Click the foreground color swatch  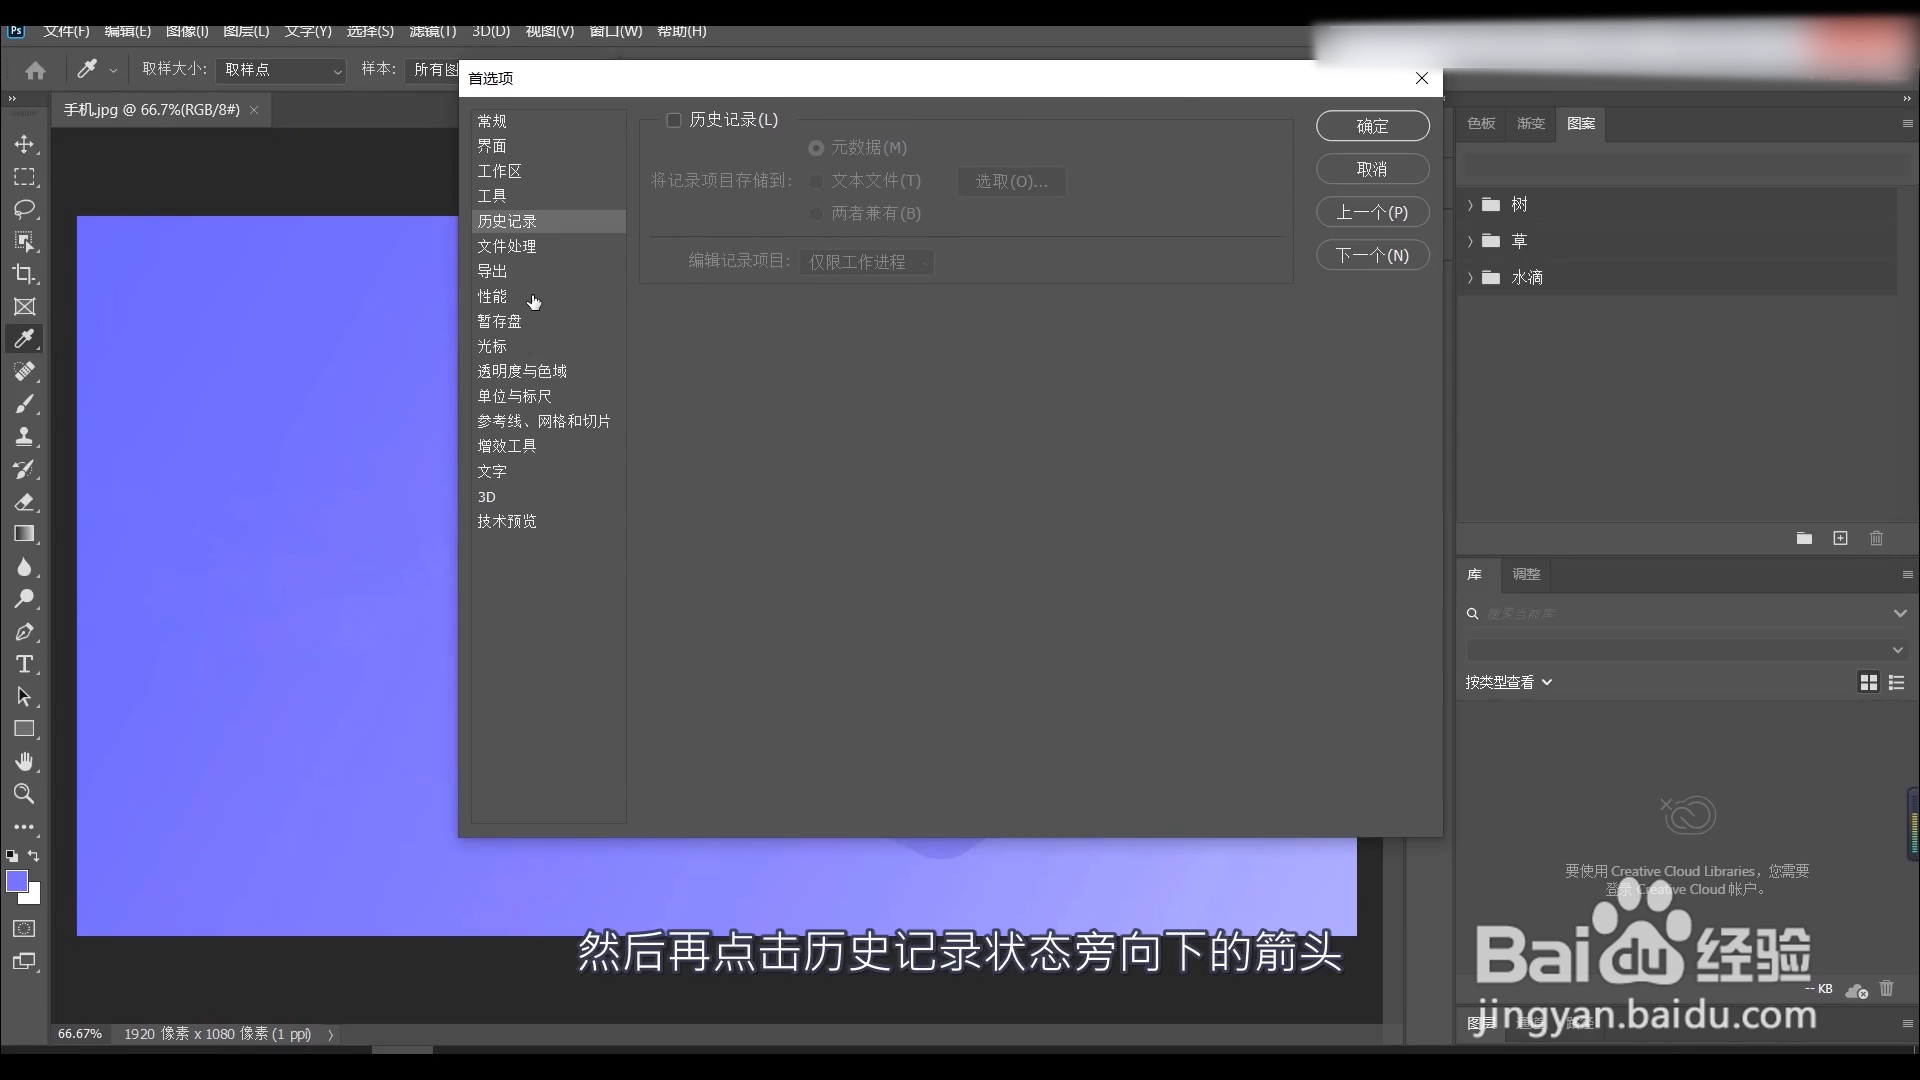[16, 881]
